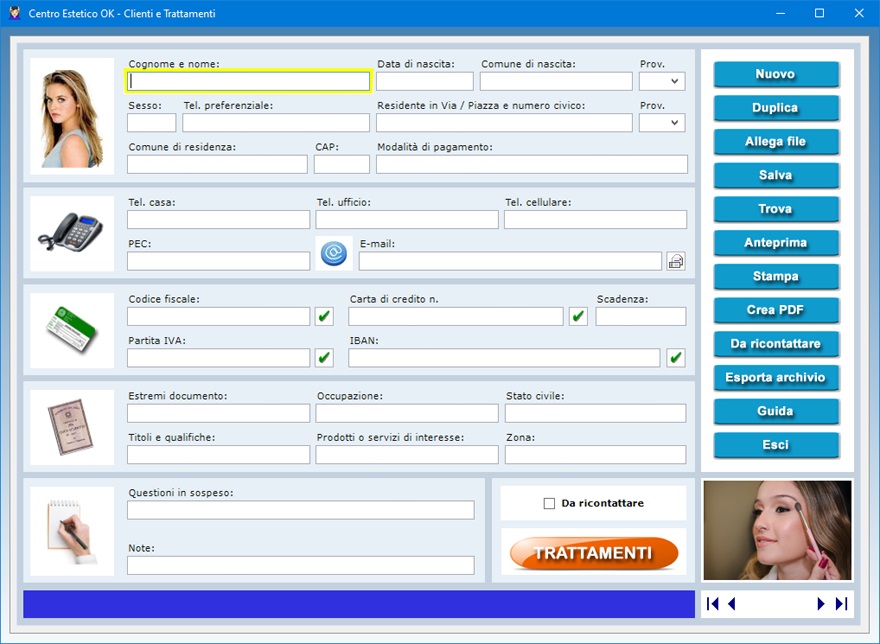Go to the next record
Screen dimensions: 880x644
[821, 604]
